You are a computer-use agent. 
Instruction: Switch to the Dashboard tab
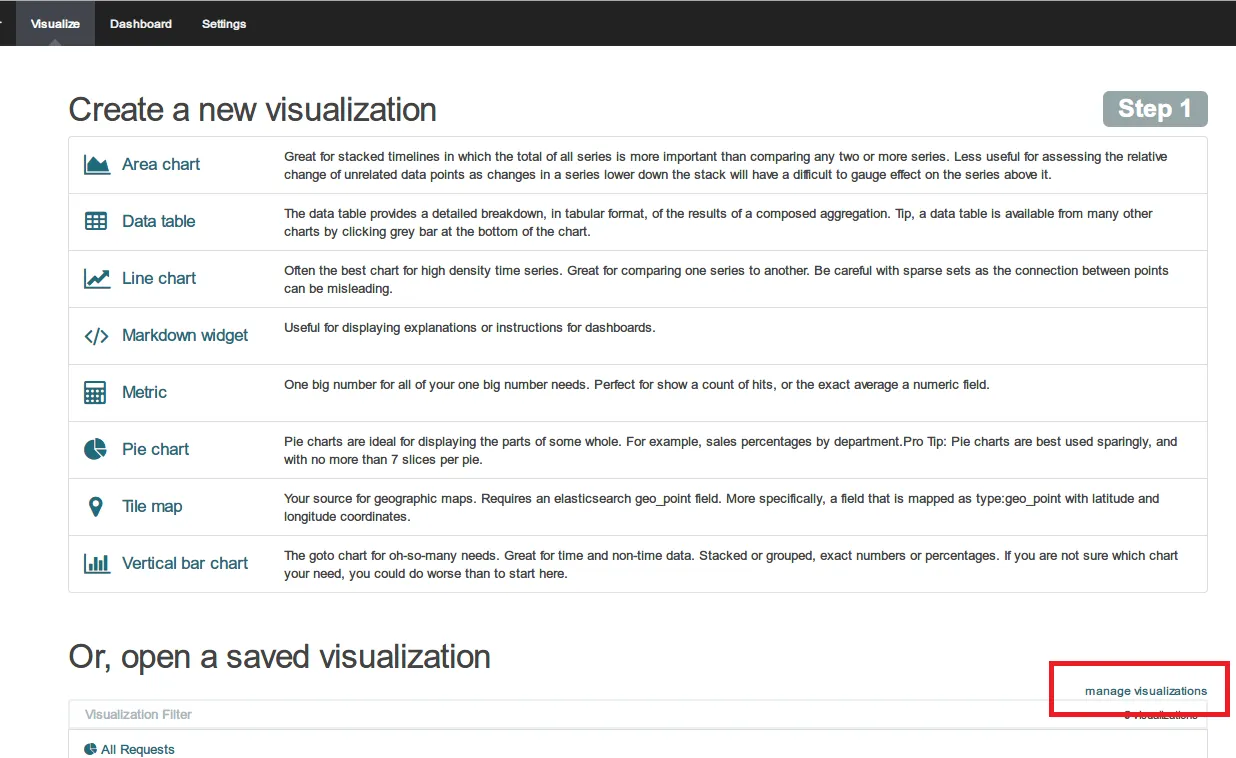coord(140,22)
